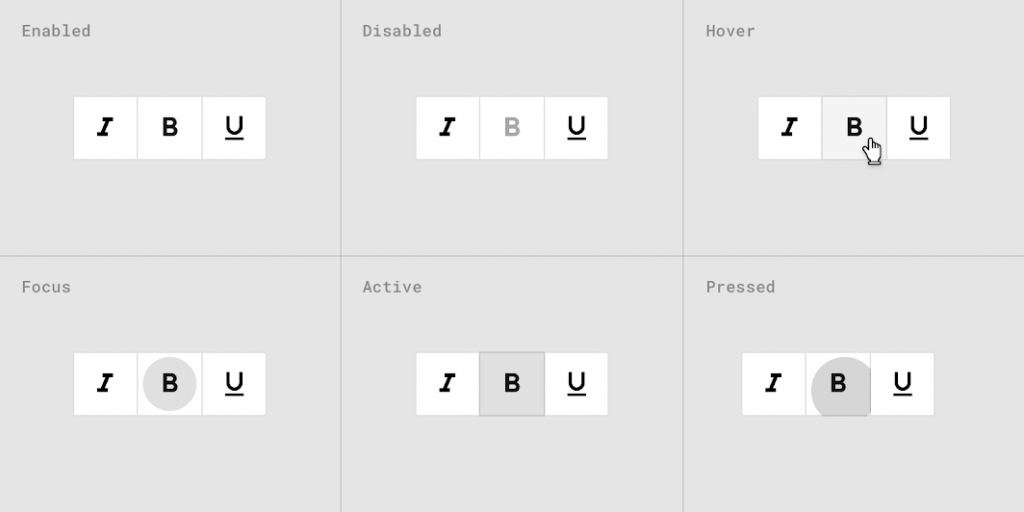Viewport: 1024px width, 512px height.
Task: Click Italic icon in the Enabled group
Action: [x=105, y=127]
